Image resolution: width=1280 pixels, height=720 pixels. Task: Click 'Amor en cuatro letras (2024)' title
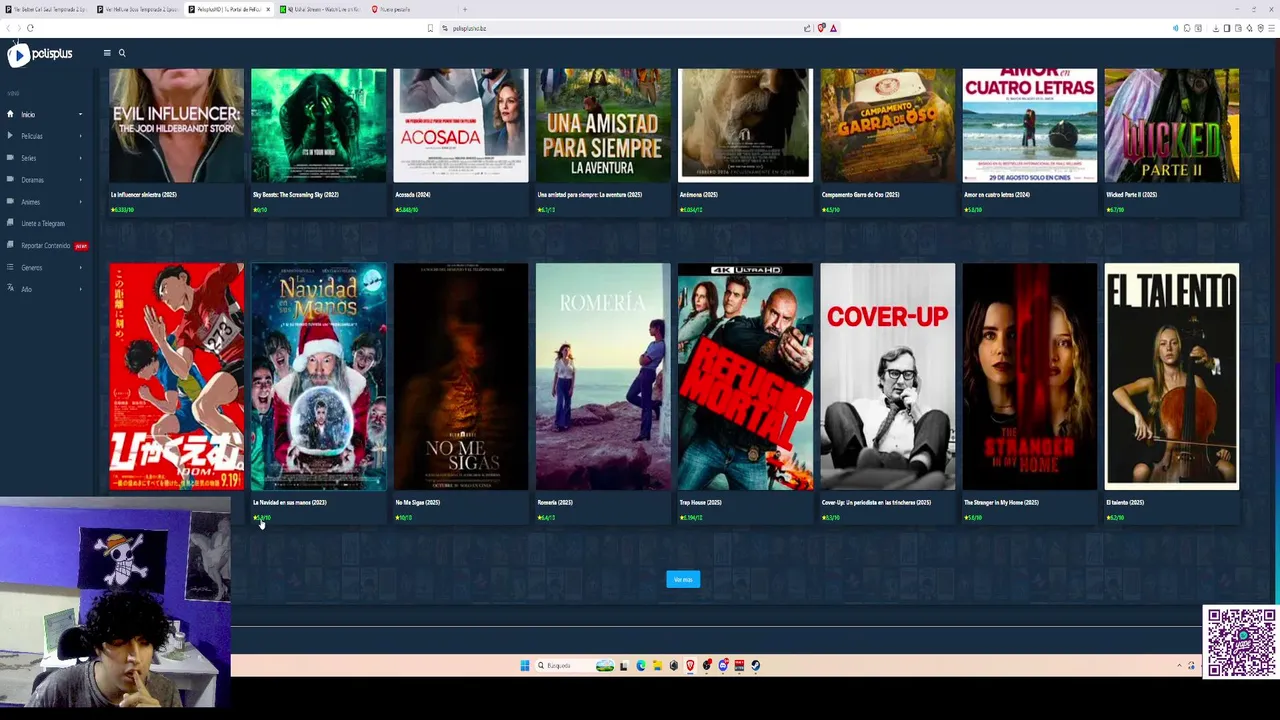point(997,195)
